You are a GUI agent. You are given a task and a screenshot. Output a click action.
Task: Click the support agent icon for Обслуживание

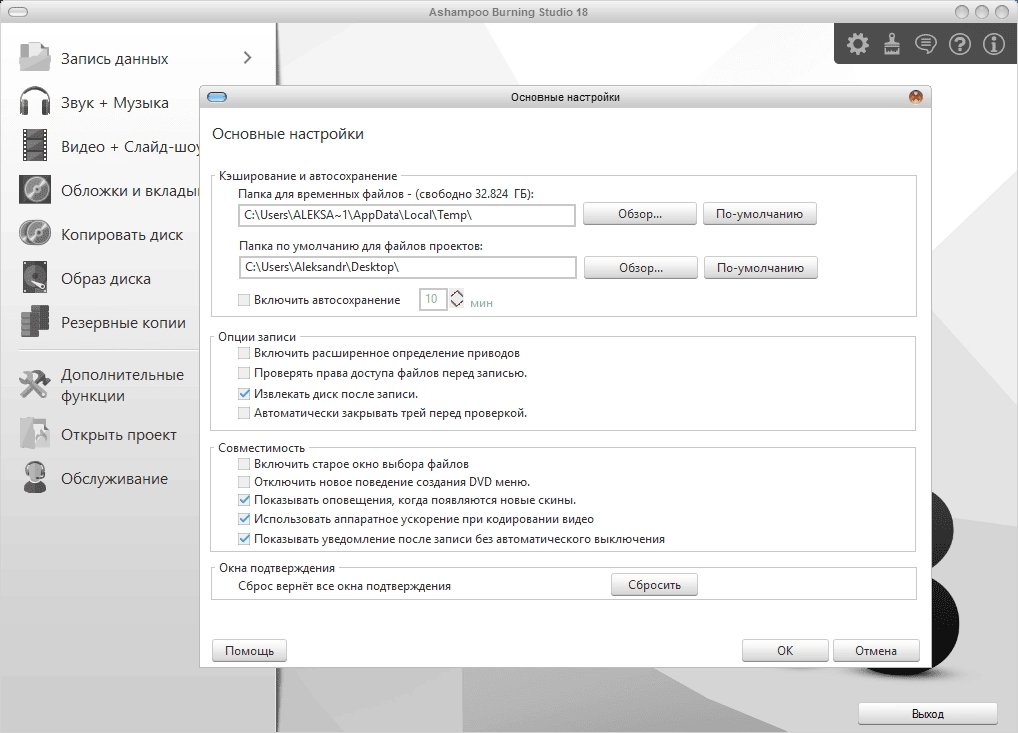[x=34, y=477]
